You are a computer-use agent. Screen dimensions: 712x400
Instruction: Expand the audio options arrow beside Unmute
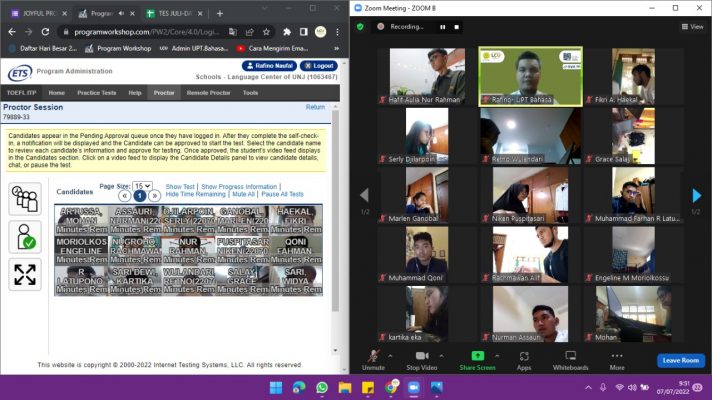pos(390,354)
